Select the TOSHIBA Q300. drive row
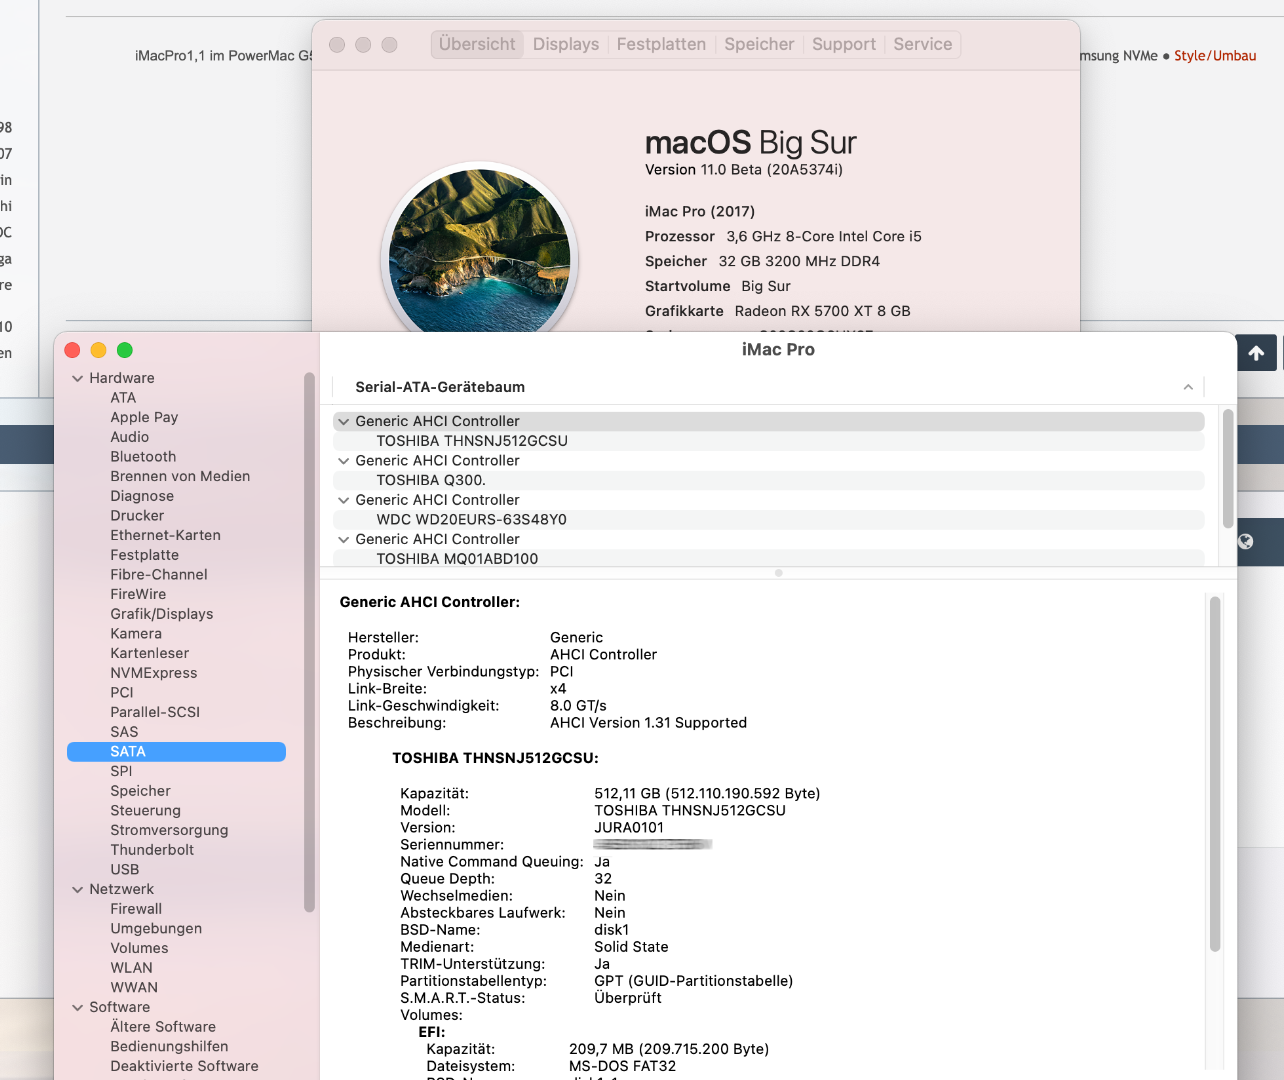This screenshot has width=1284, height=1080. click(x=768, y=480)
